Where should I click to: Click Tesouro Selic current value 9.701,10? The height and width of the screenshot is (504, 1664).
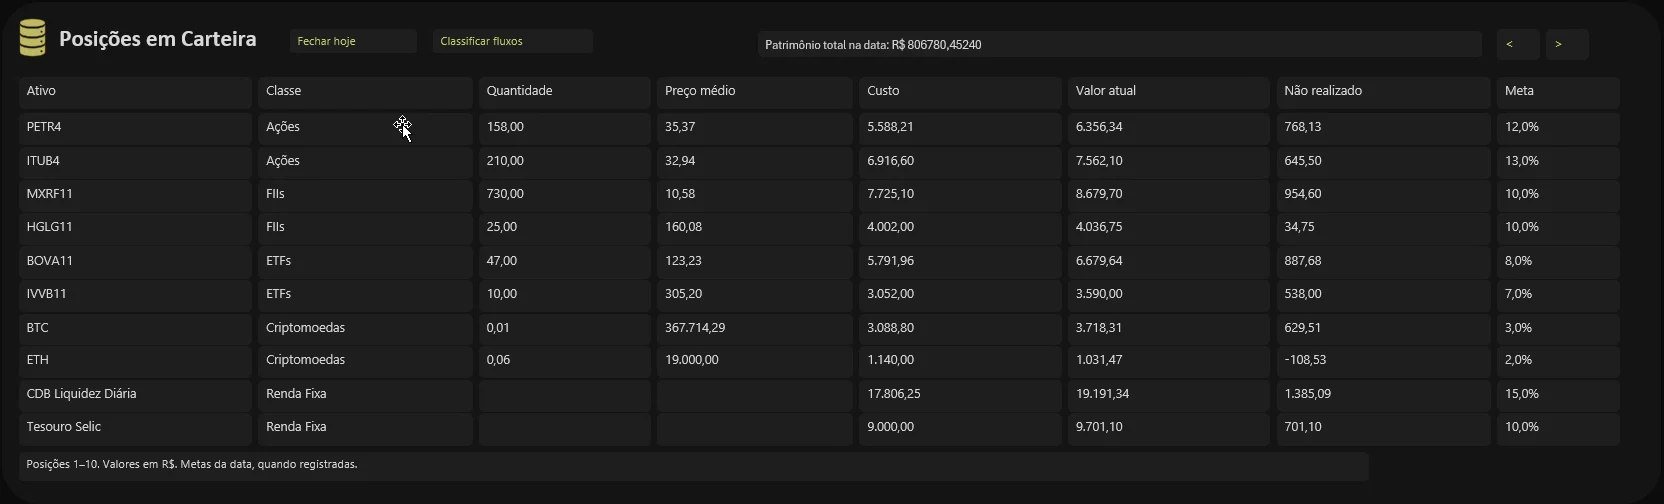[1169, 427]
